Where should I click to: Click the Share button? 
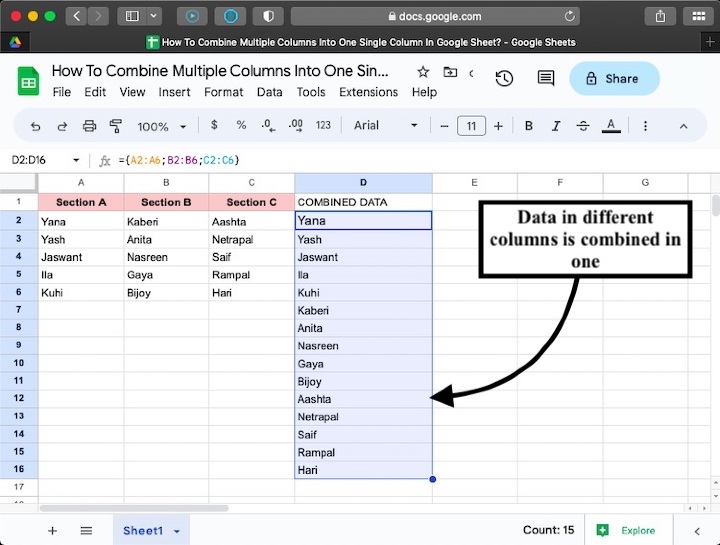pyautogui.click(x=614, y=79)
